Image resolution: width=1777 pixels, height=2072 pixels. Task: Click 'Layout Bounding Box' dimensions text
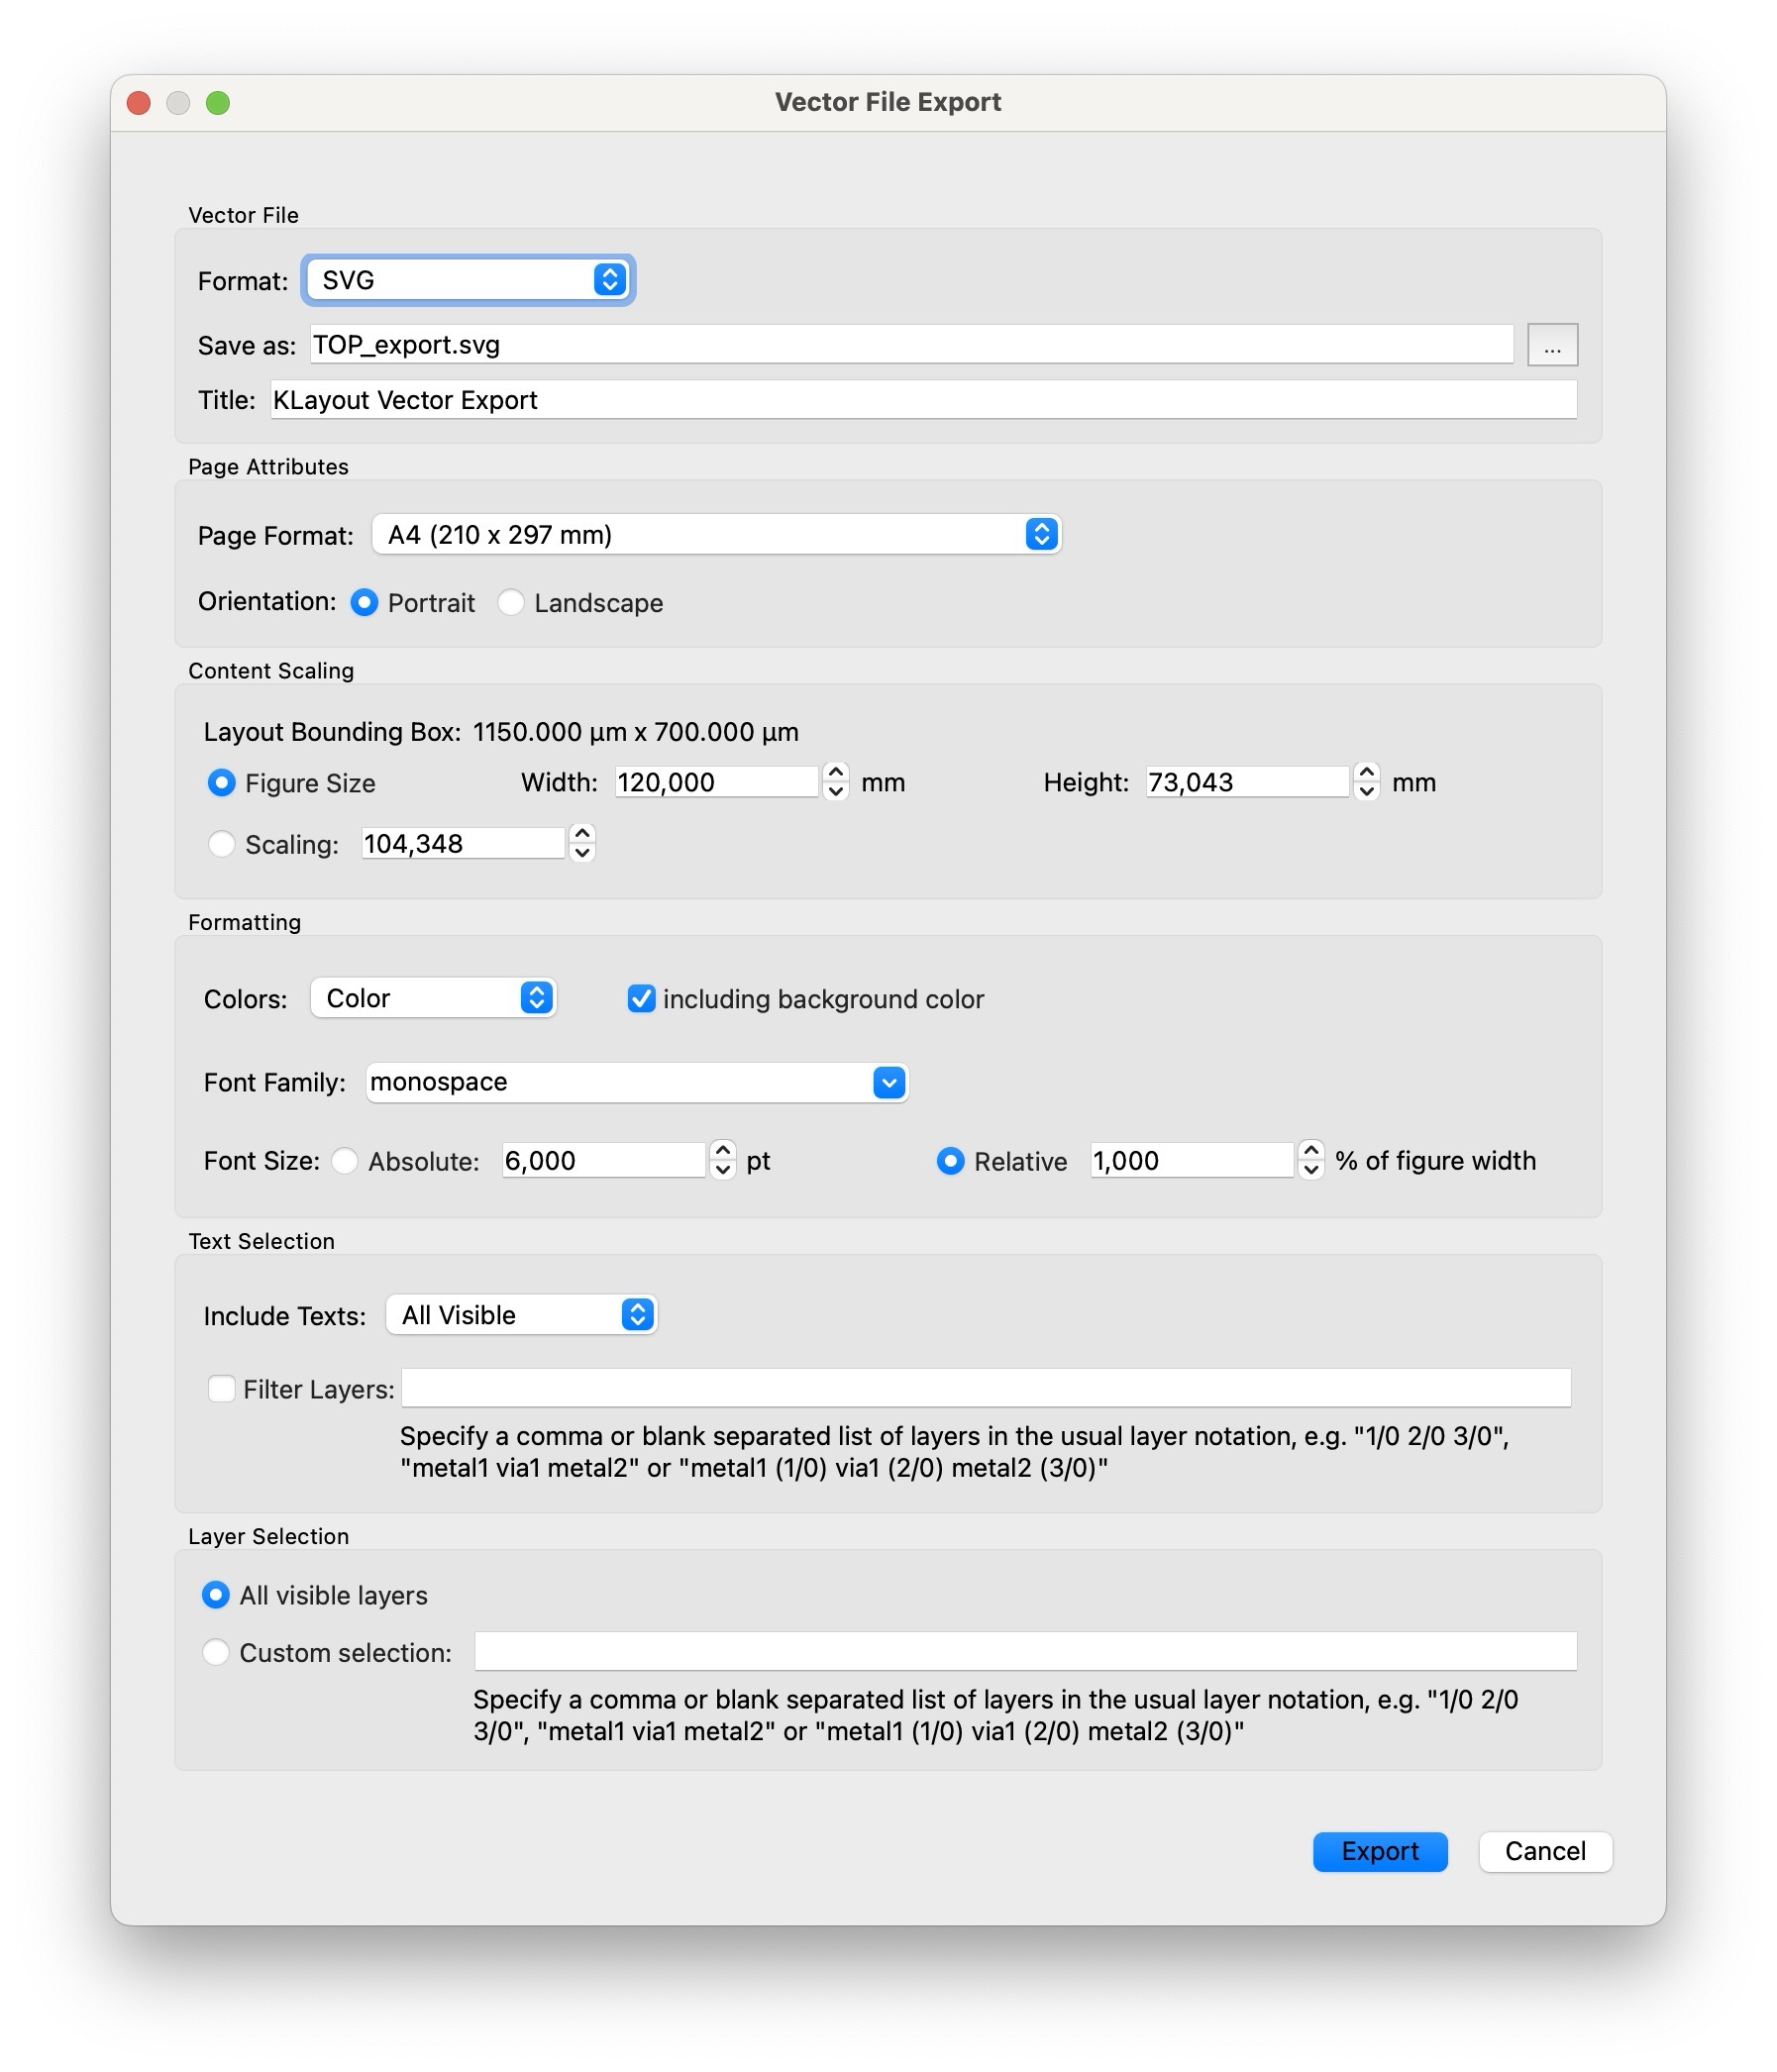tap(635, 732)
